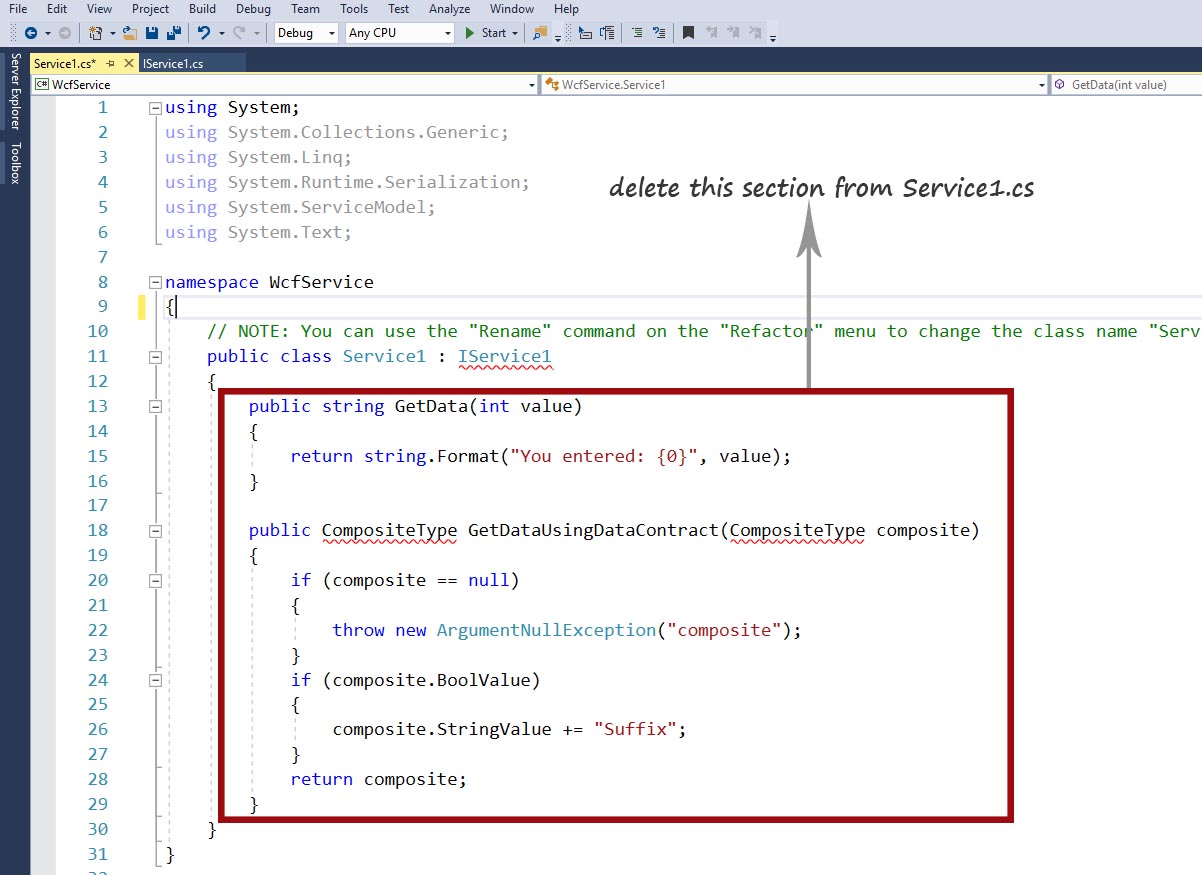Collapse the namespace WcfService block
The height and width of the screenshot is (875, 1202).
(154, 282)
